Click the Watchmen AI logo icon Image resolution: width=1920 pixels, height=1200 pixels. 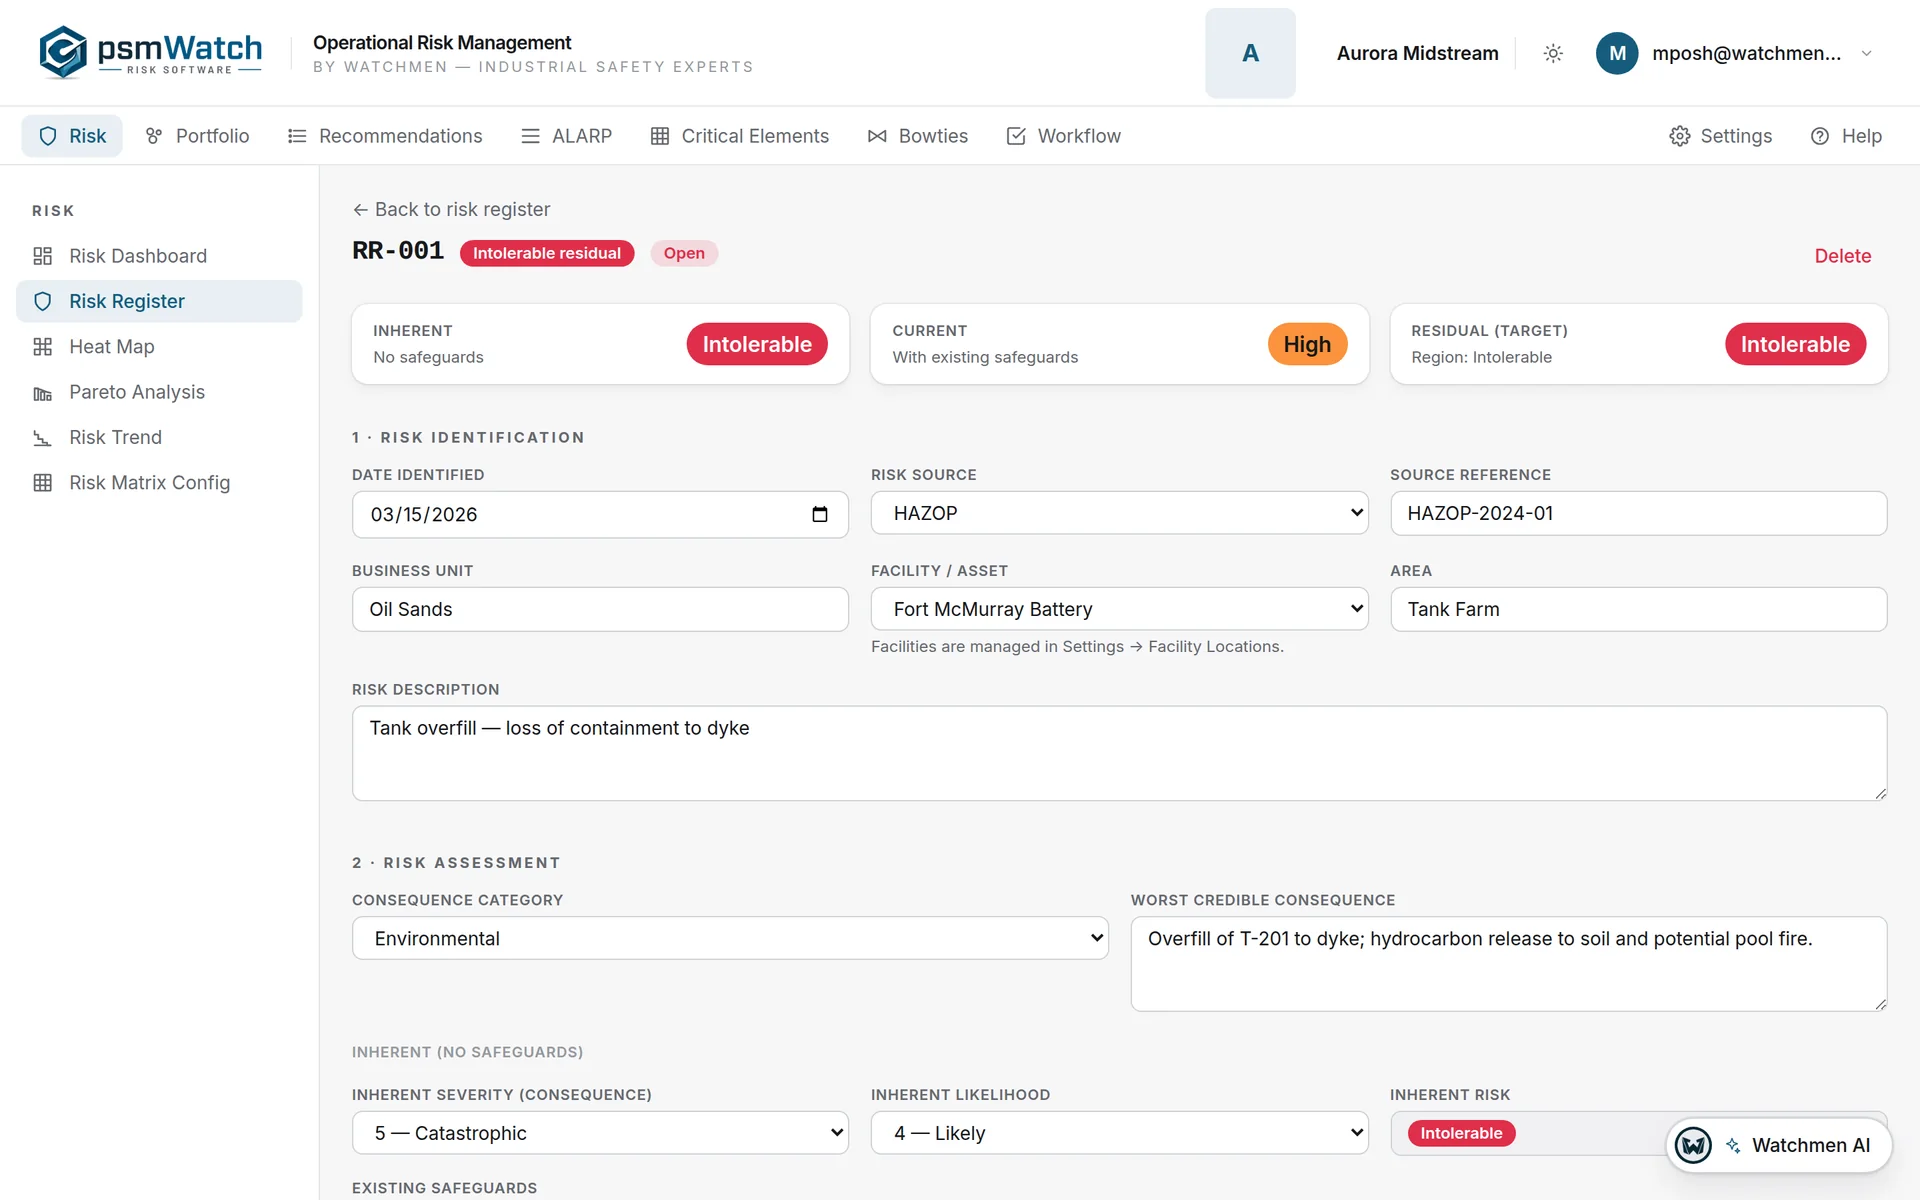tap(1693, 1145)
